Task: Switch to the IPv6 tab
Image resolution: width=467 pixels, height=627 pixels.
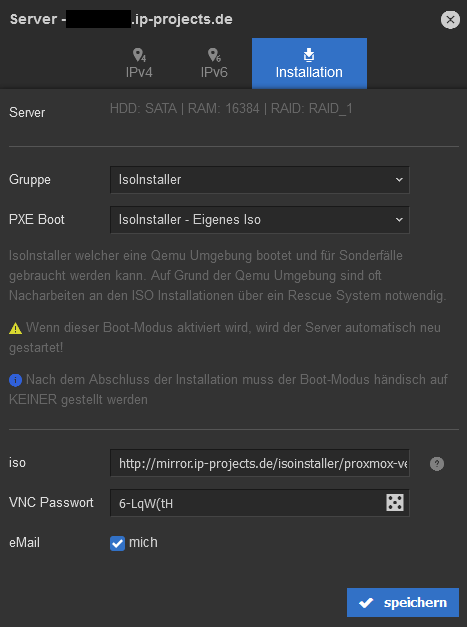Action: pyautogui.click(x=214, y=63)
